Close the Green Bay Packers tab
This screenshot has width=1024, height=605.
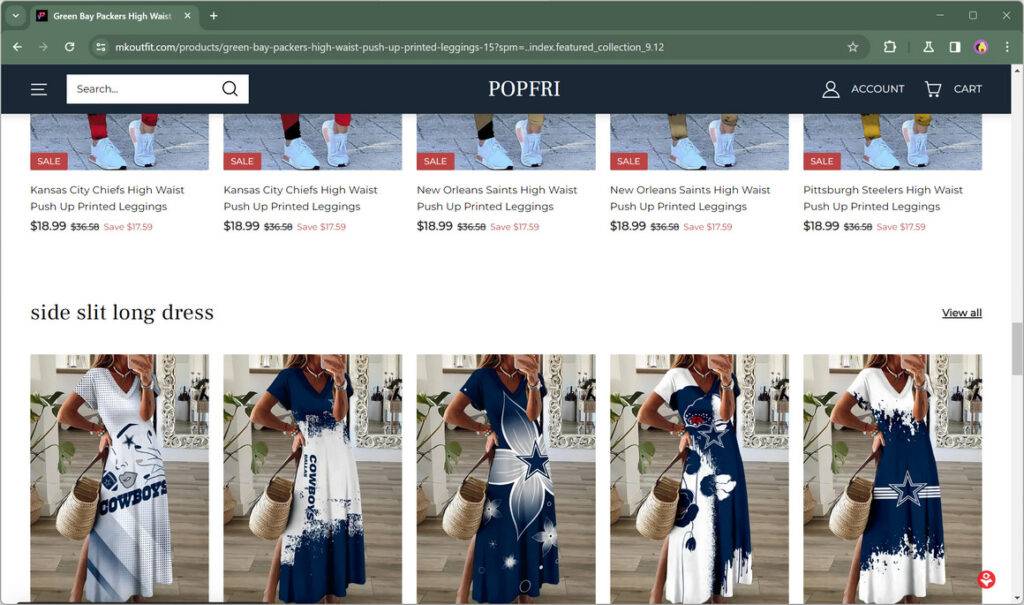[x=187, y=16]
